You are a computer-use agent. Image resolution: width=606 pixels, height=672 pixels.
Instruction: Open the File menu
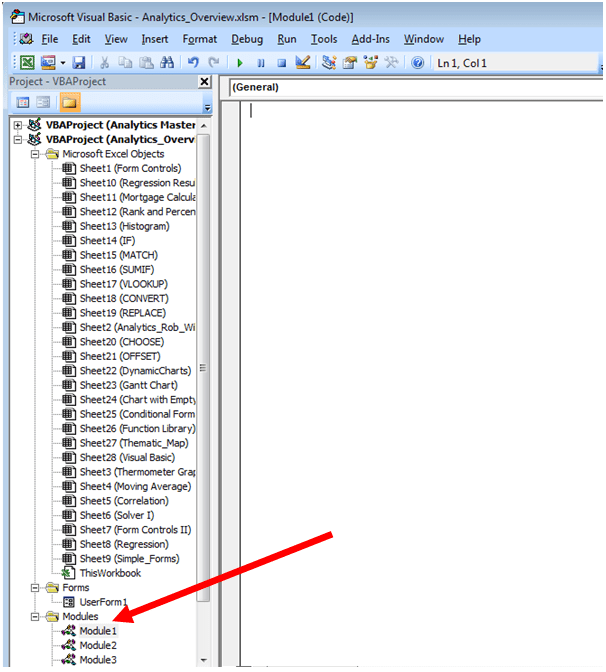coord(50,39)
